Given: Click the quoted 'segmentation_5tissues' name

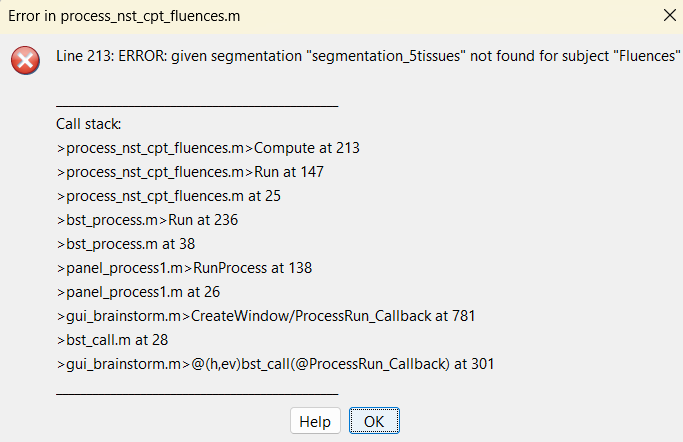Looking at the screenshot, I should [389, 56].
